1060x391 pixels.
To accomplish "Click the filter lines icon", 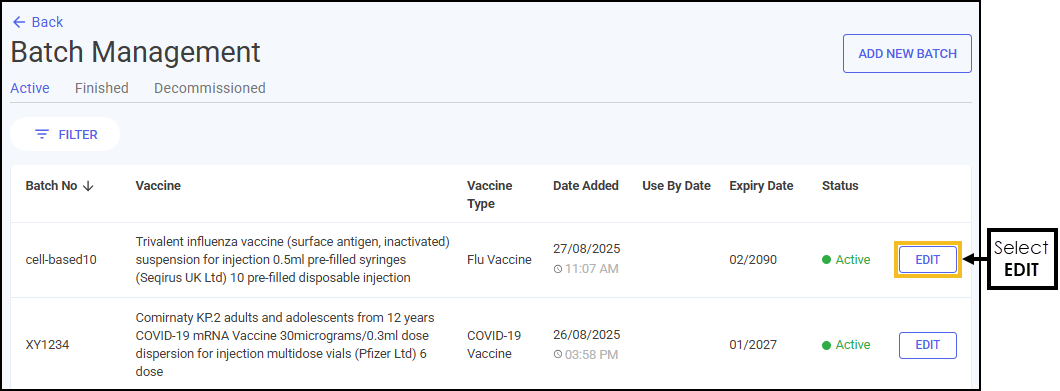I will 42,135.
